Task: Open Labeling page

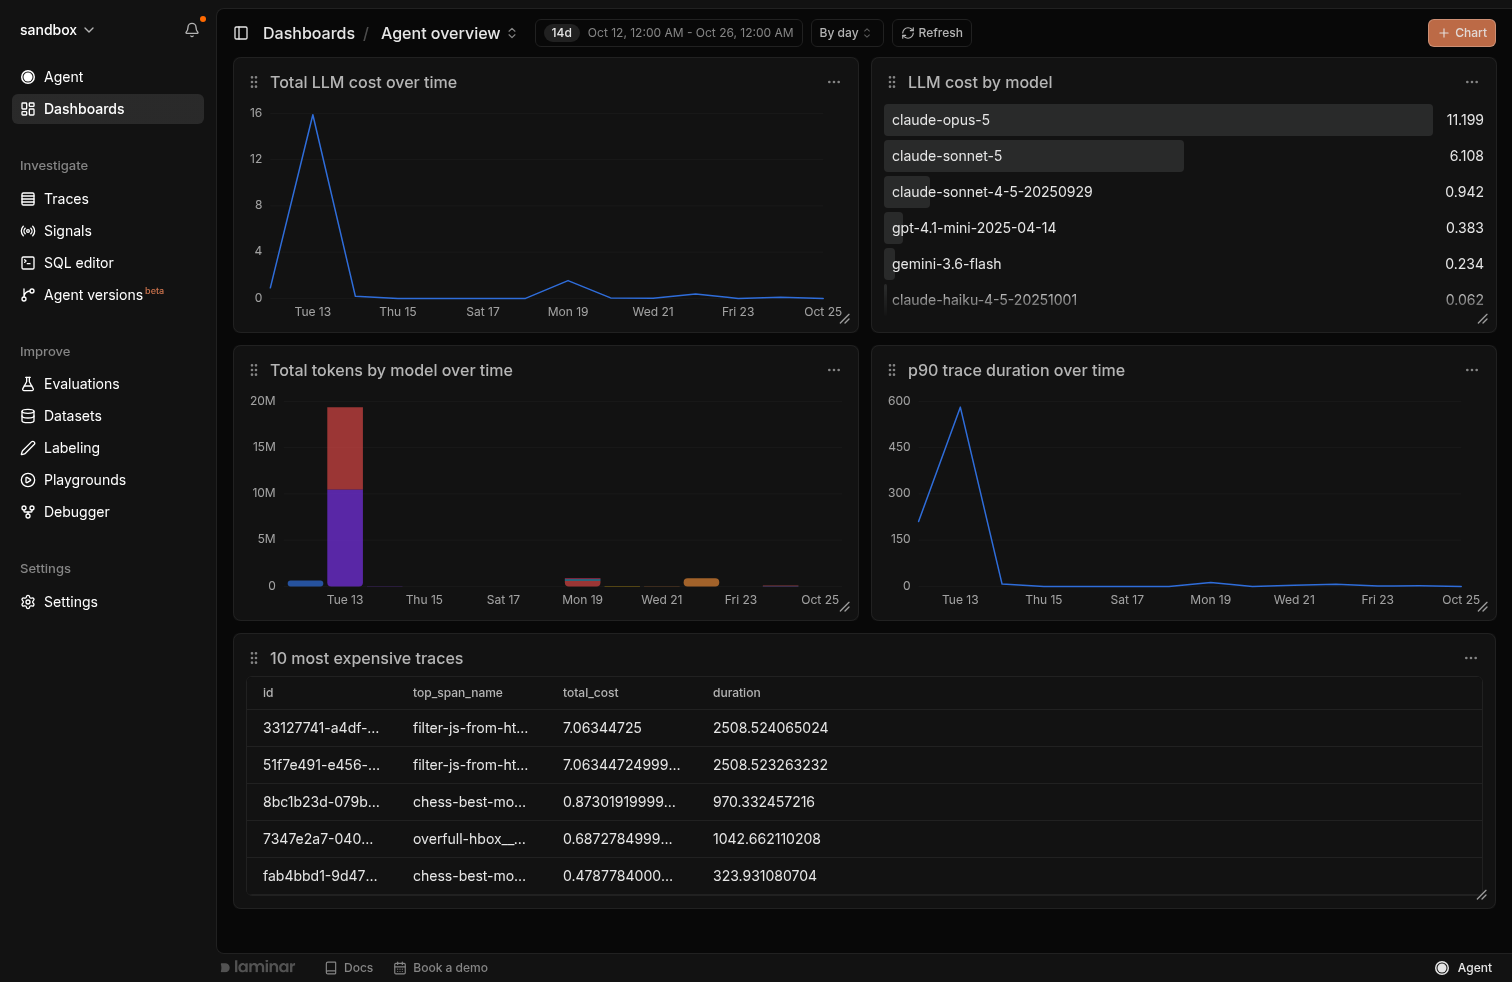Action: pyautogui.click(x=108, y=448)
